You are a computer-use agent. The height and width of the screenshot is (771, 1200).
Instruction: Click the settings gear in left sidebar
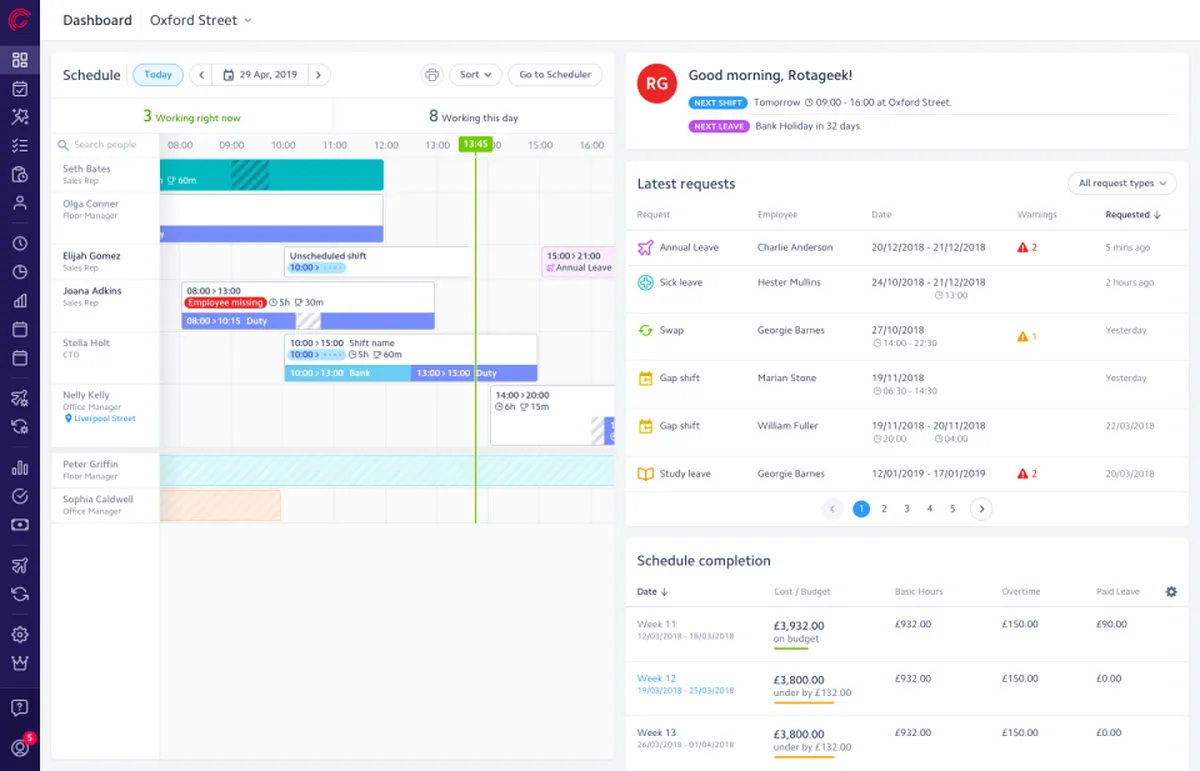(x=19, y=634)
